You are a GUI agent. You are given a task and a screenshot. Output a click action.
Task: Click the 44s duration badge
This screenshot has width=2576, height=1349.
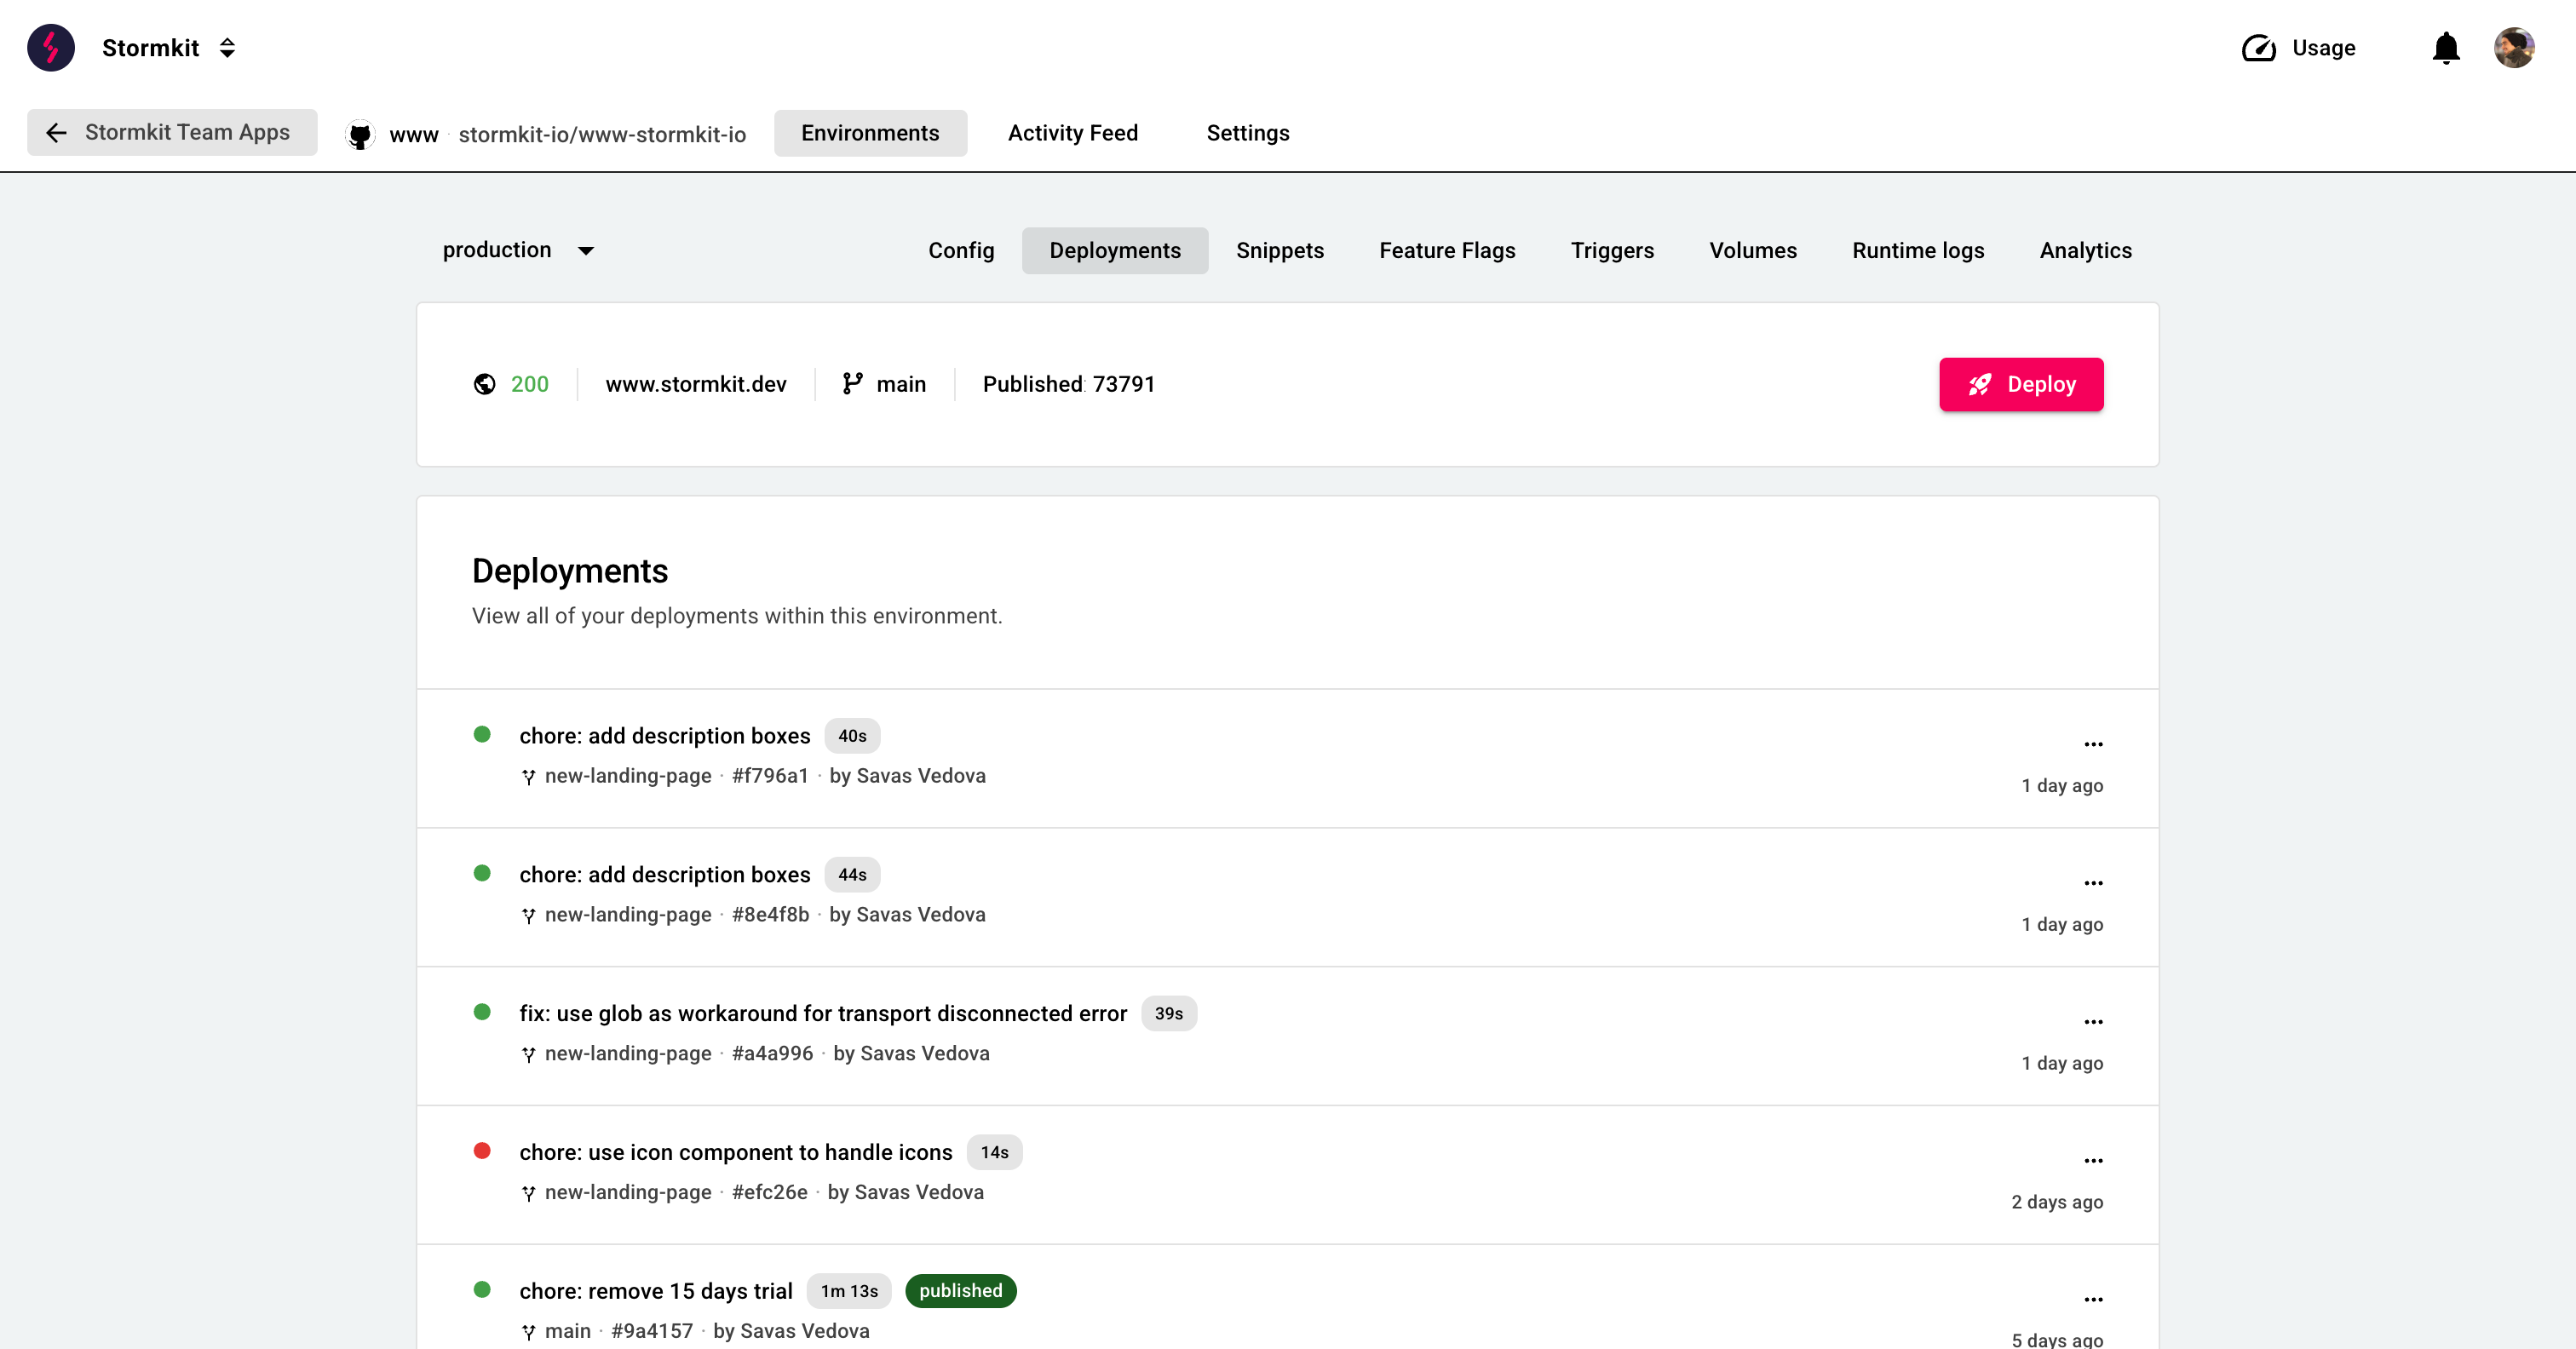pyautogui.click(x=851, y=875)
